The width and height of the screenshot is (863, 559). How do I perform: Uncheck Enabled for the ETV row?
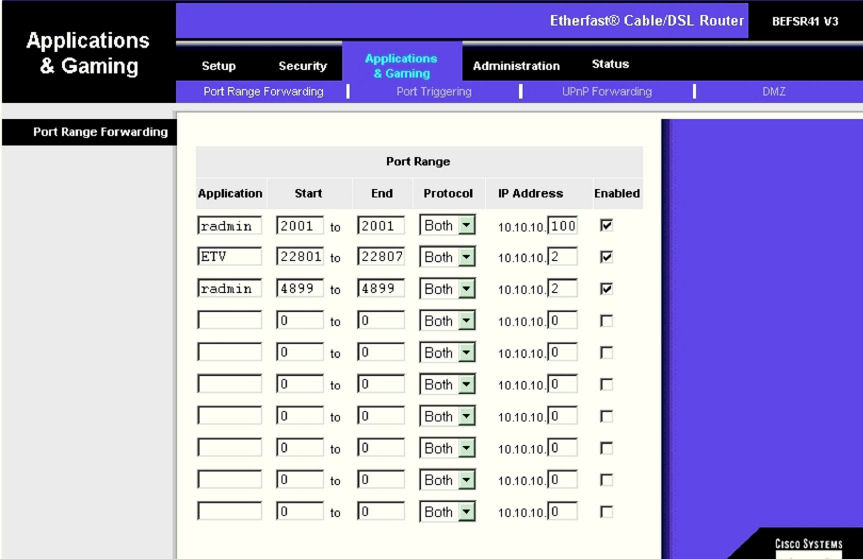pos(606,257)
